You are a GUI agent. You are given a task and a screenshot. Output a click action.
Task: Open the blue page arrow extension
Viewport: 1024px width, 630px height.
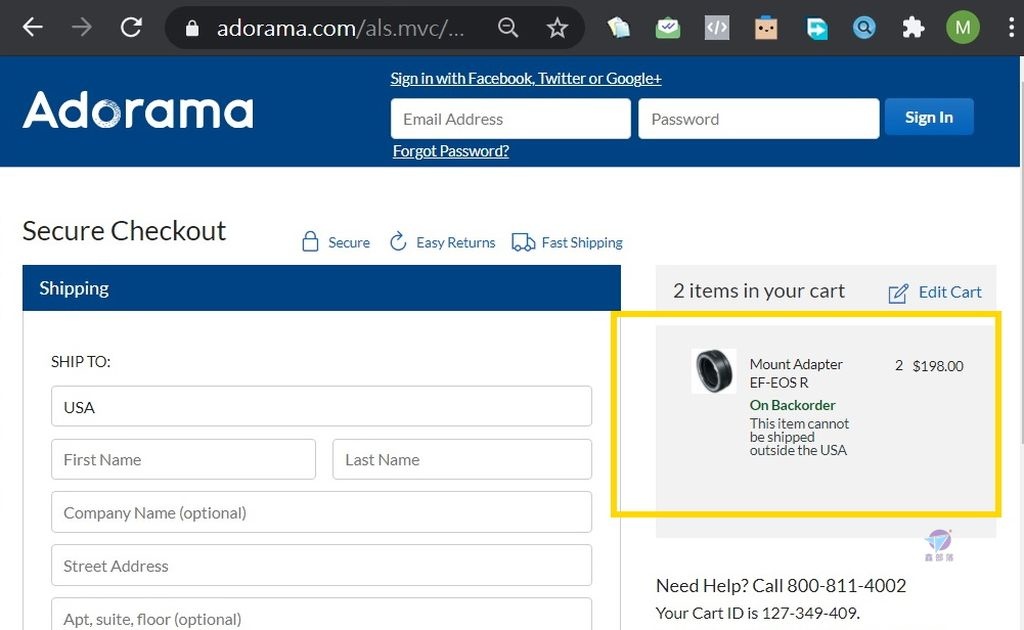[x=816, y=28]
